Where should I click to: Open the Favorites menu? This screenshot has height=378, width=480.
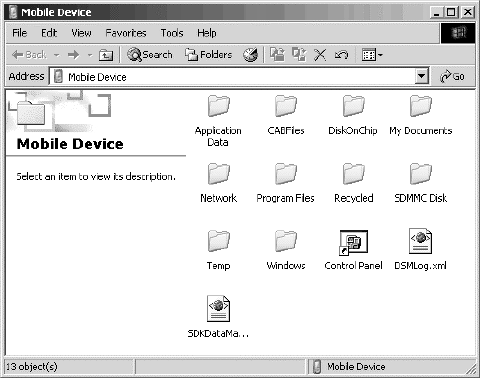pyautogui.click(x=126, y=33)
